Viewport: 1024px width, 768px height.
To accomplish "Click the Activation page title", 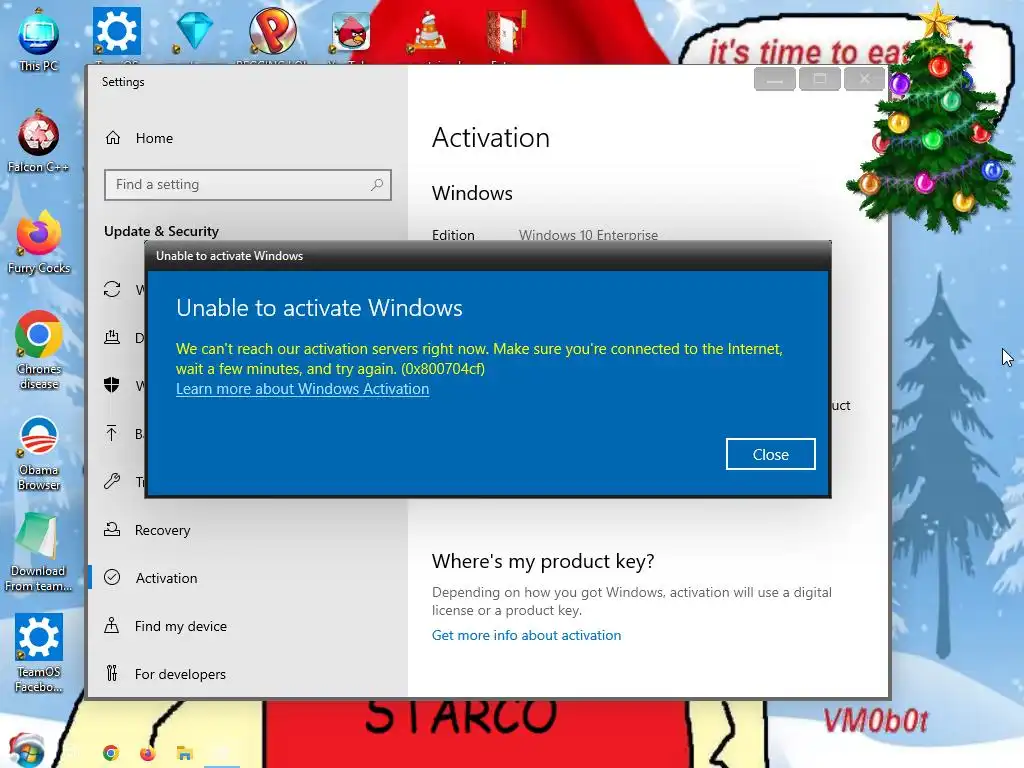I will coord(490,138).
